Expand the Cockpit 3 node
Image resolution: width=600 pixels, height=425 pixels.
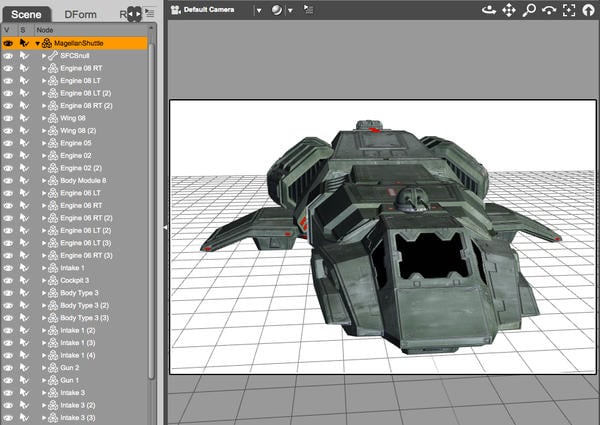tap(44, 280)
